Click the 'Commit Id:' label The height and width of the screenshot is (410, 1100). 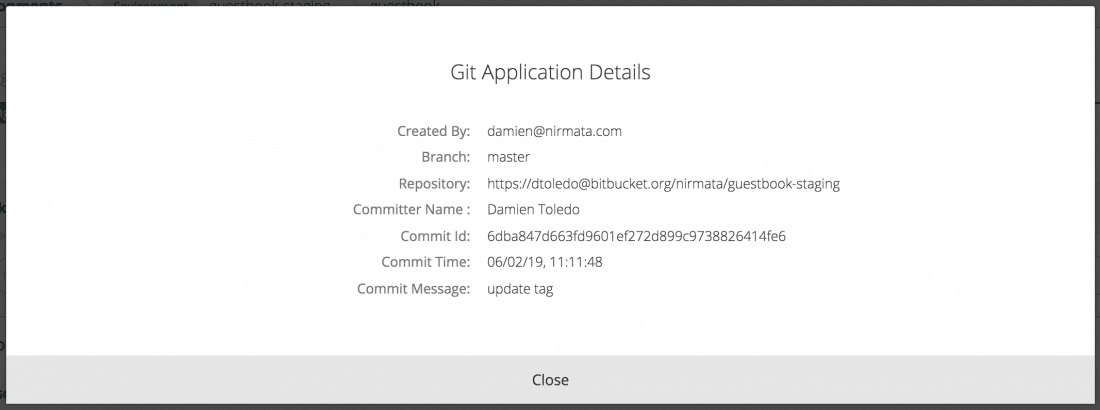[x=435, y=236]
